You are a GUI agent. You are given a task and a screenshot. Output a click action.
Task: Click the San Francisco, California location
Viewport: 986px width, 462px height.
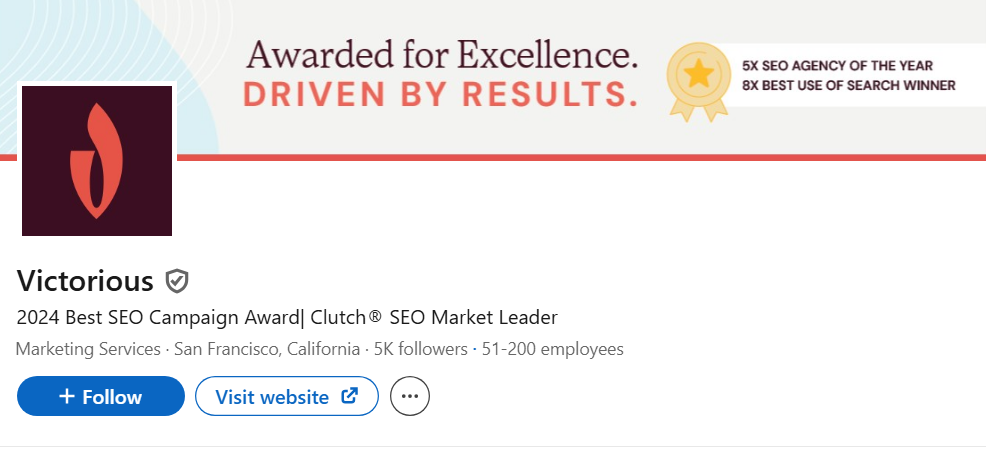coord(267,349)
